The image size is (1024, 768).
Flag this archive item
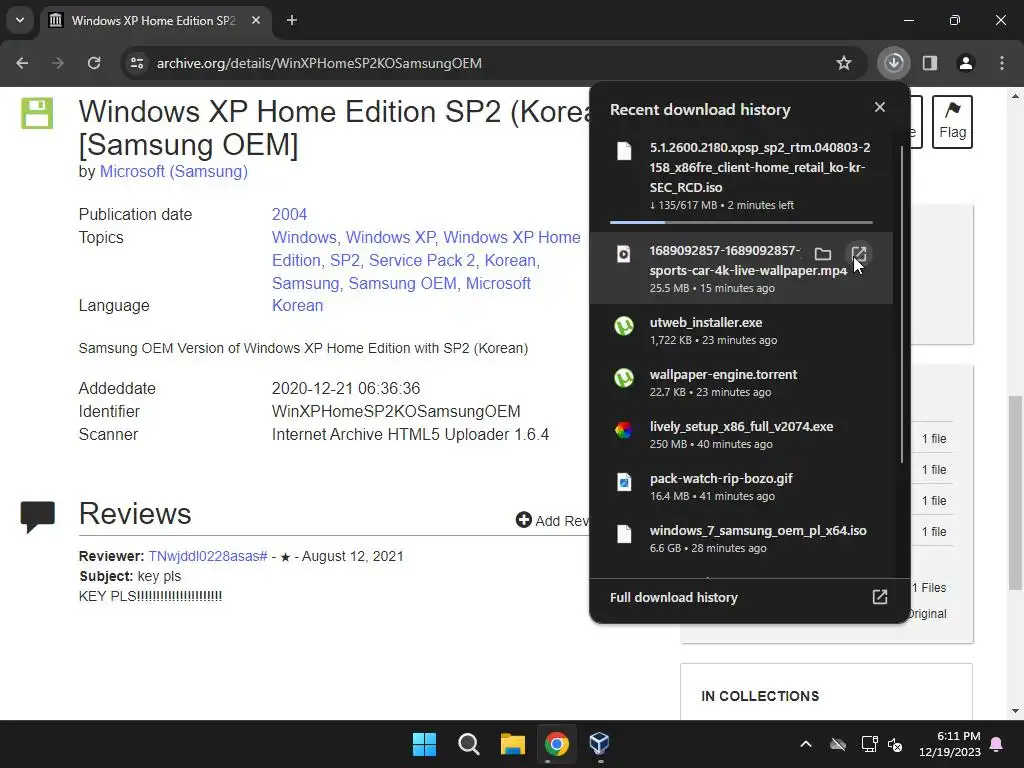pos(952,122)
